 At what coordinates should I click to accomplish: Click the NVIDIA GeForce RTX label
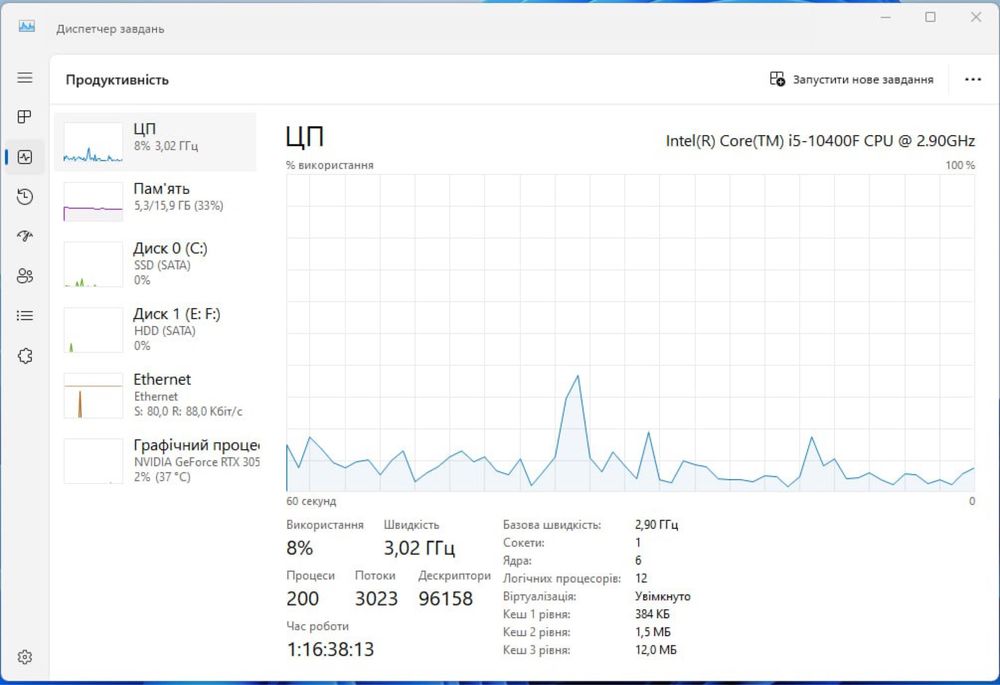(x=196, y=462)
